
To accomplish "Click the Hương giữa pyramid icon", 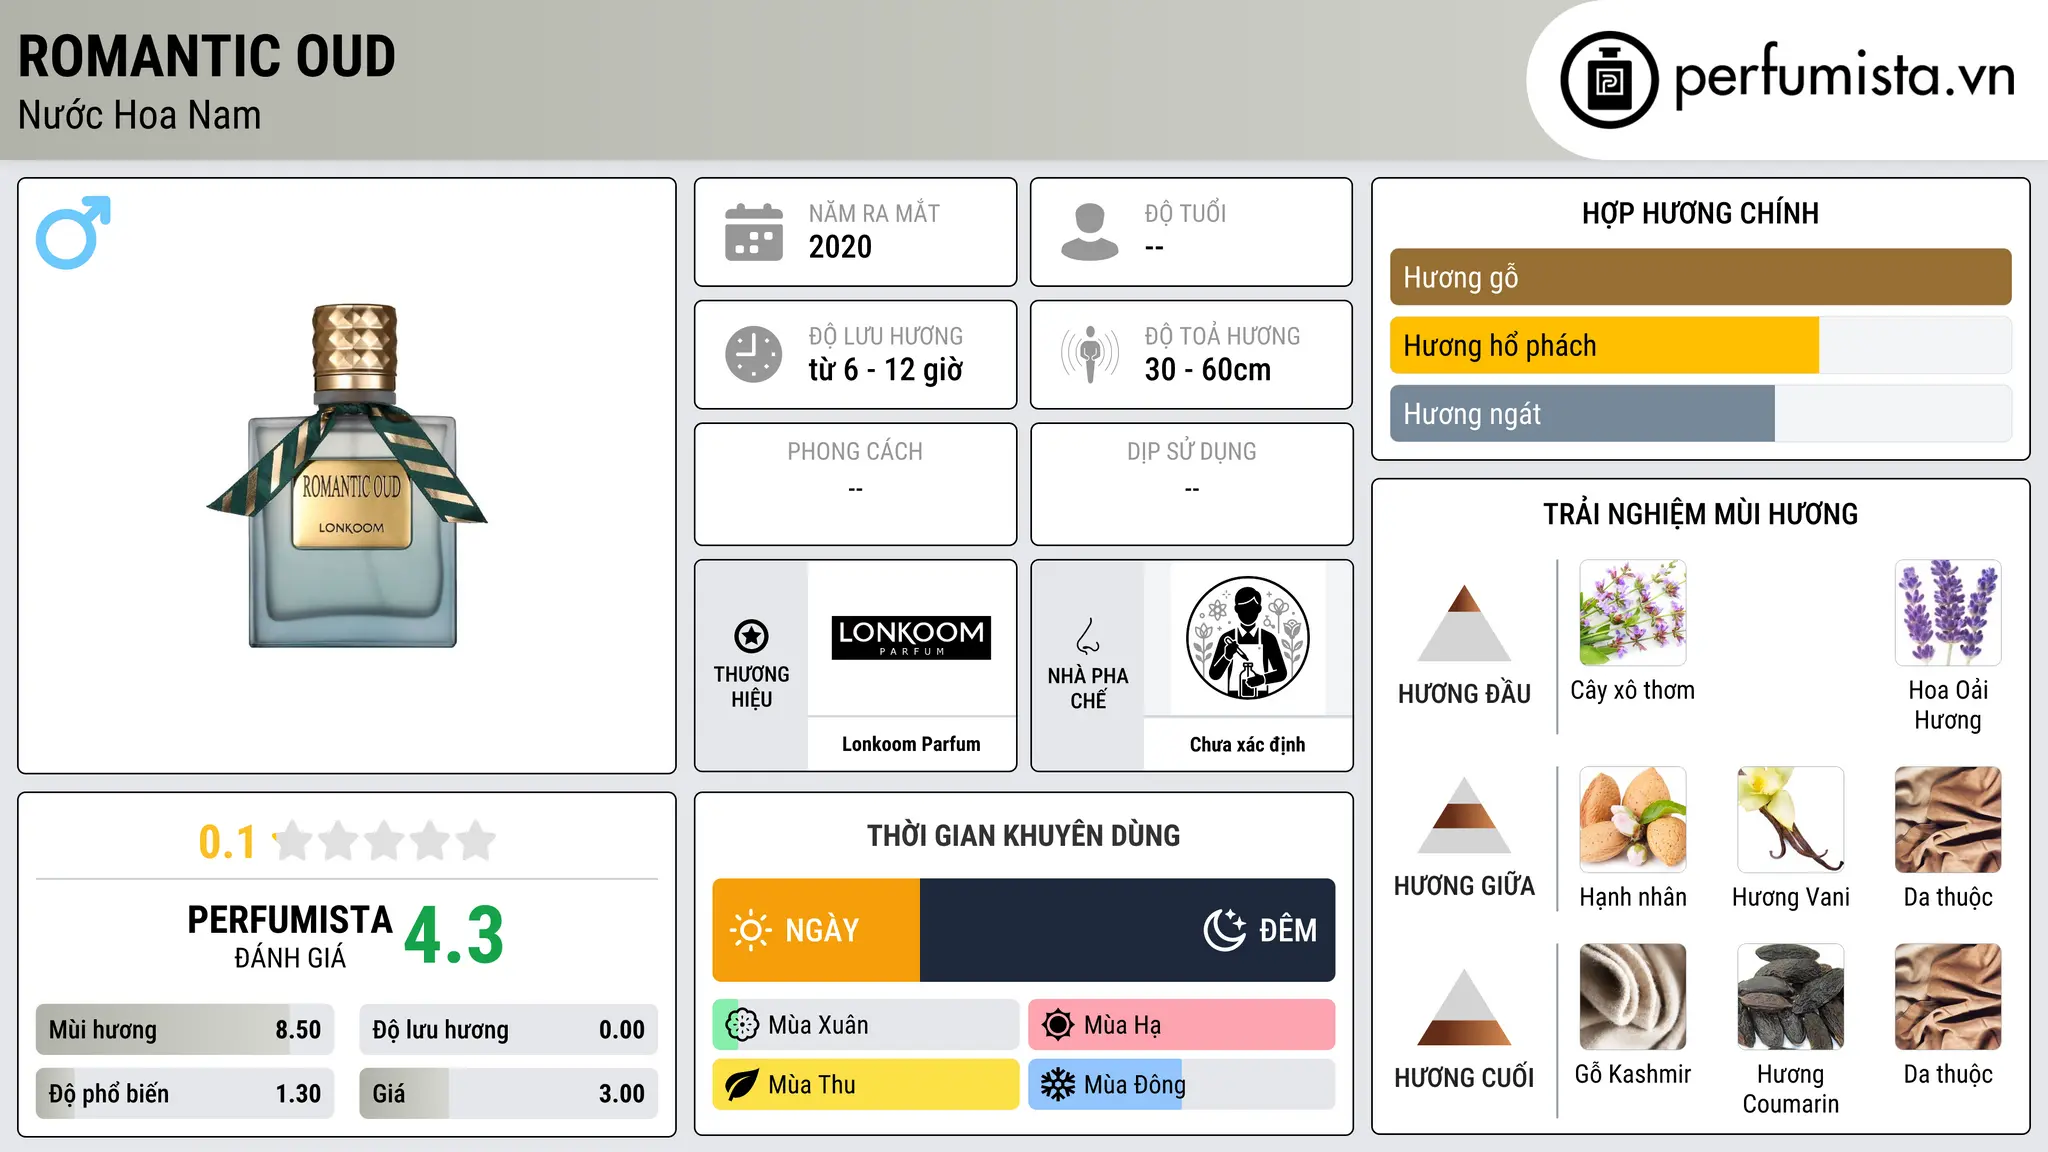I will 1464,815.
